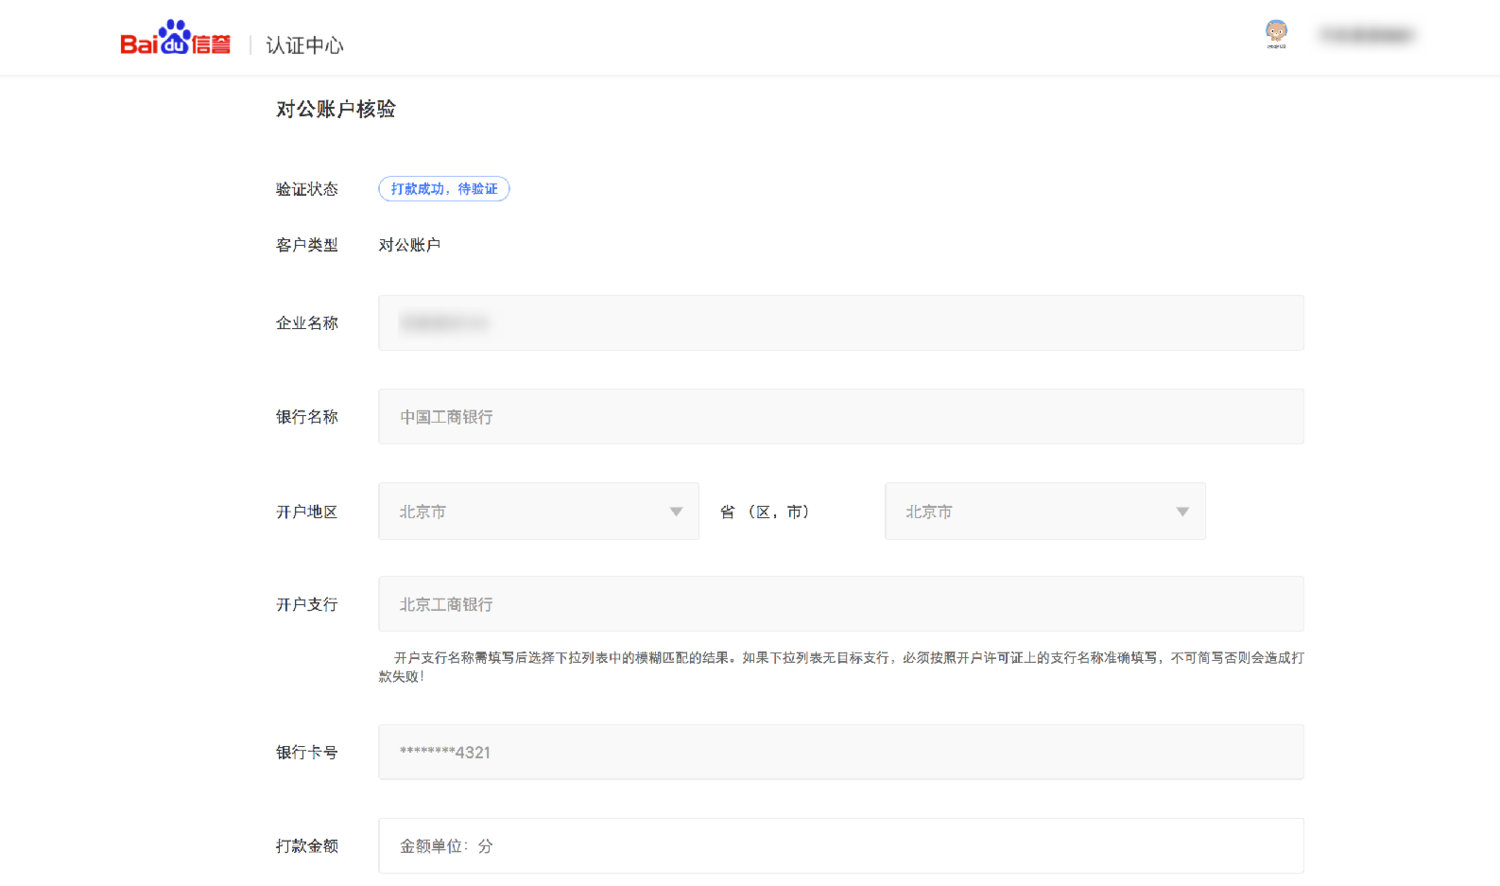Click the user avatar icon in header

click(1276, 33)
